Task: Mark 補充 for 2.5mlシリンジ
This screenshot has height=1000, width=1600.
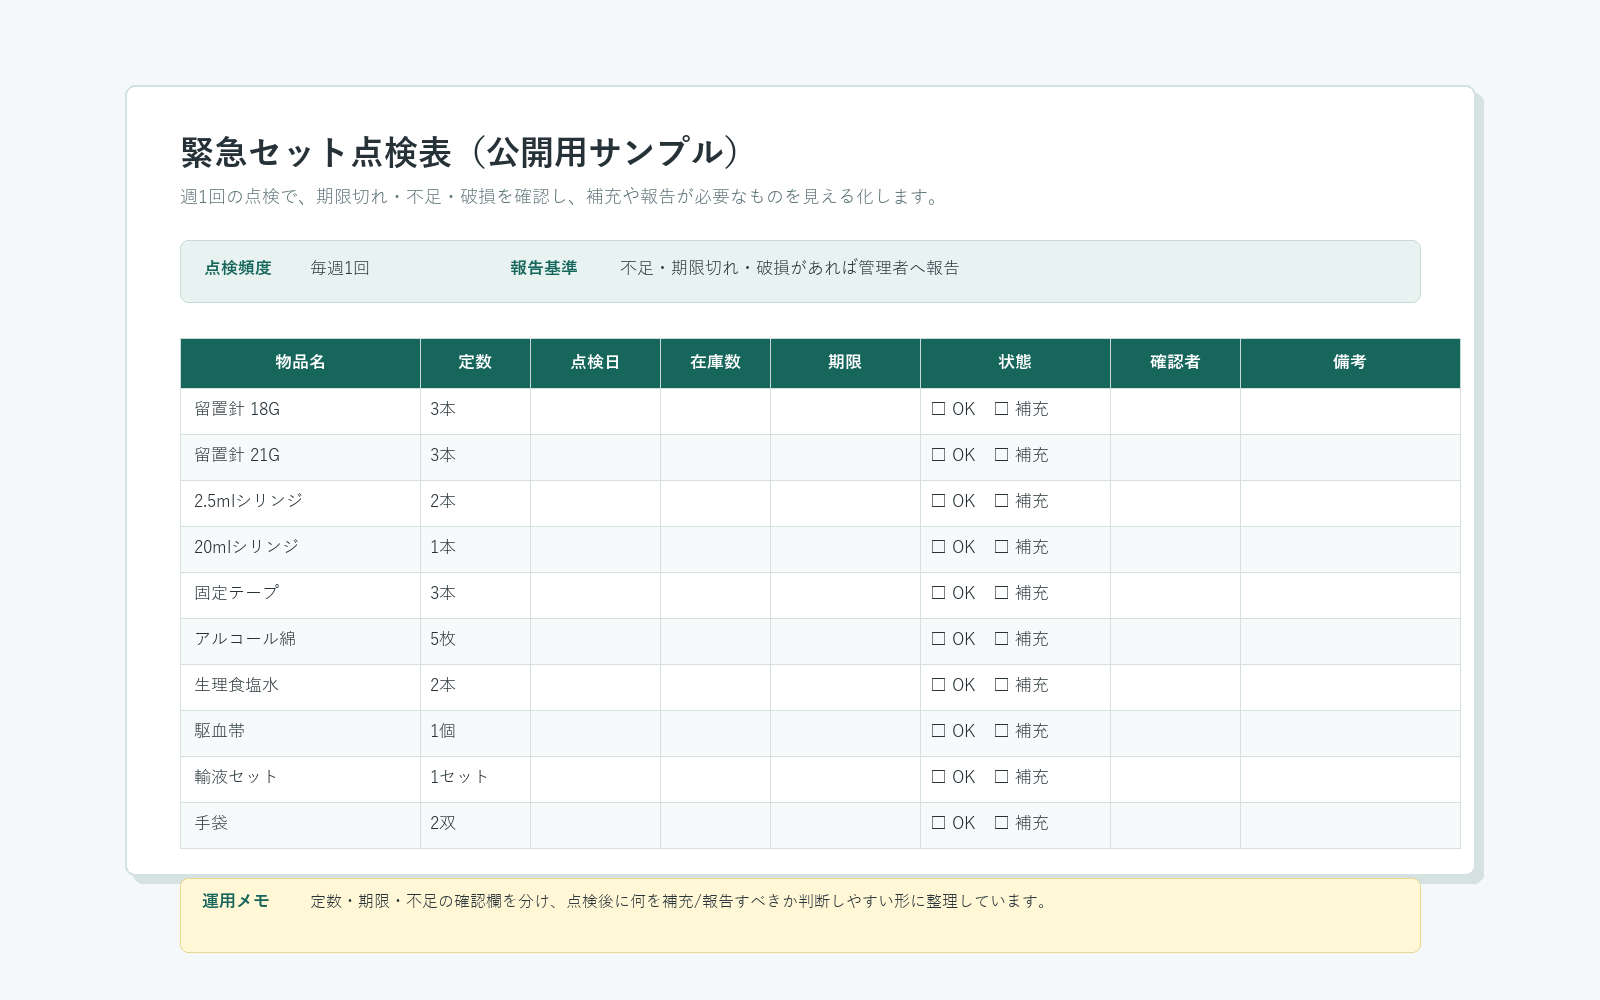Action: click(1001, 501)
